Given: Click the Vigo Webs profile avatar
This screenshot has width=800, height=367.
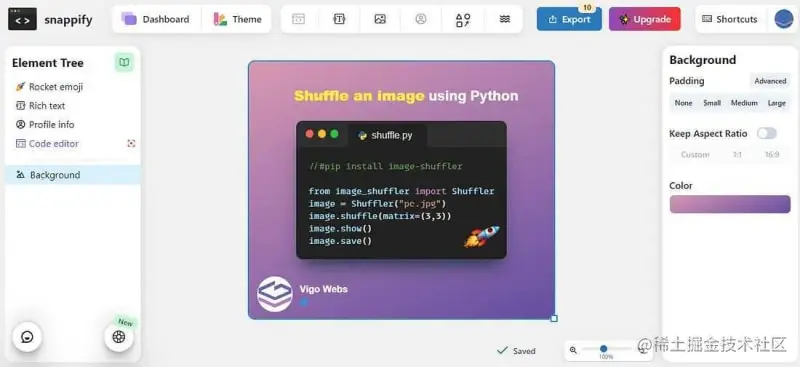Looking at the screenshot, I should [274, 294].
